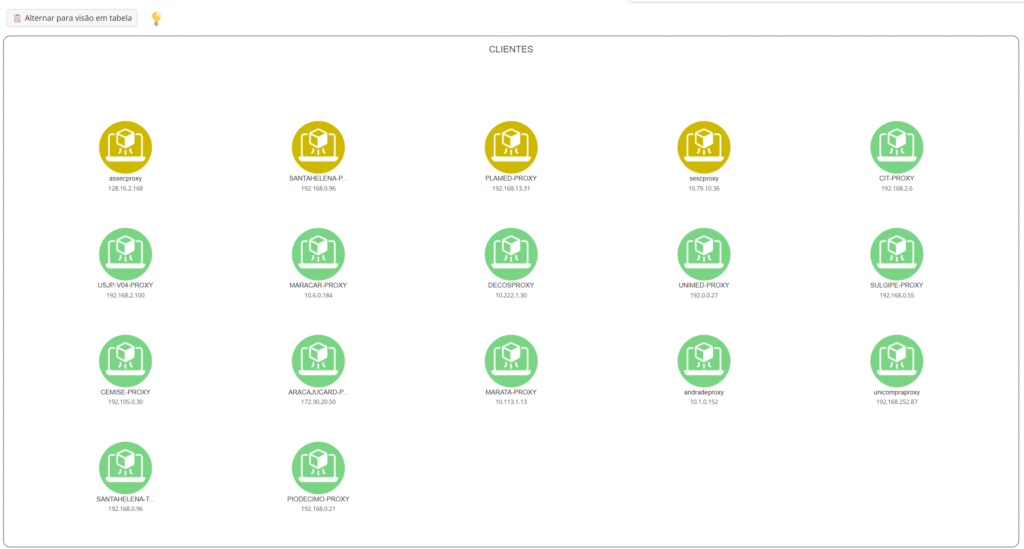Screen dimensions: 1024x549
Task: Click the SULGIPE-PROXY client icon
Action: (897, 254)
